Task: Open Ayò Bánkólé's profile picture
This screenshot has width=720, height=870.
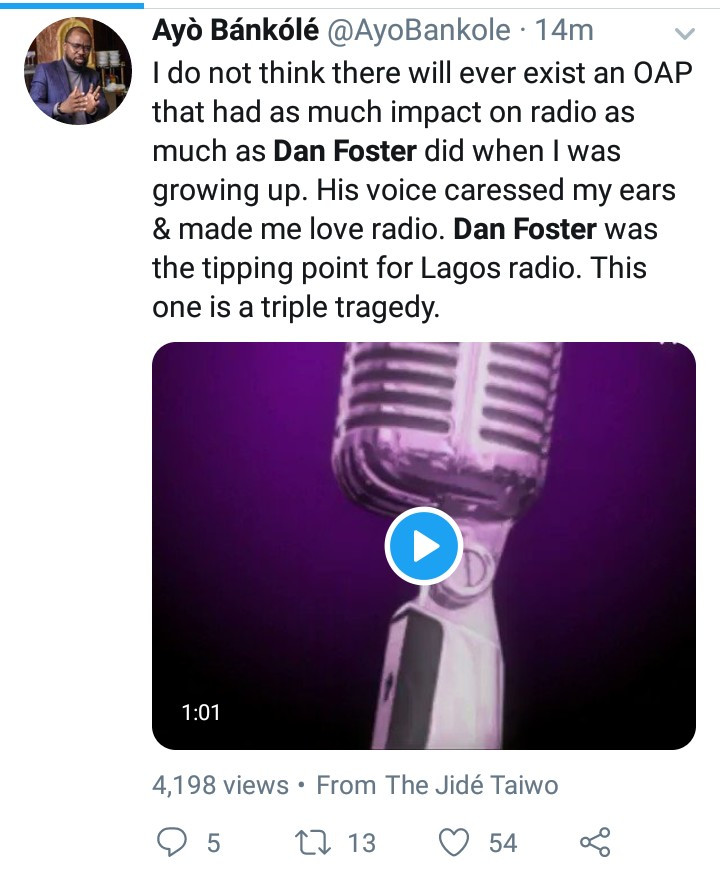Action: (78, 70)
